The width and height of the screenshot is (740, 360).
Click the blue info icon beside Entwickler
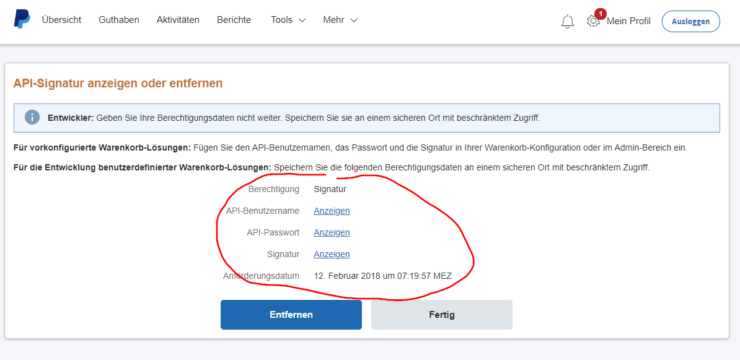pos(32,117)
